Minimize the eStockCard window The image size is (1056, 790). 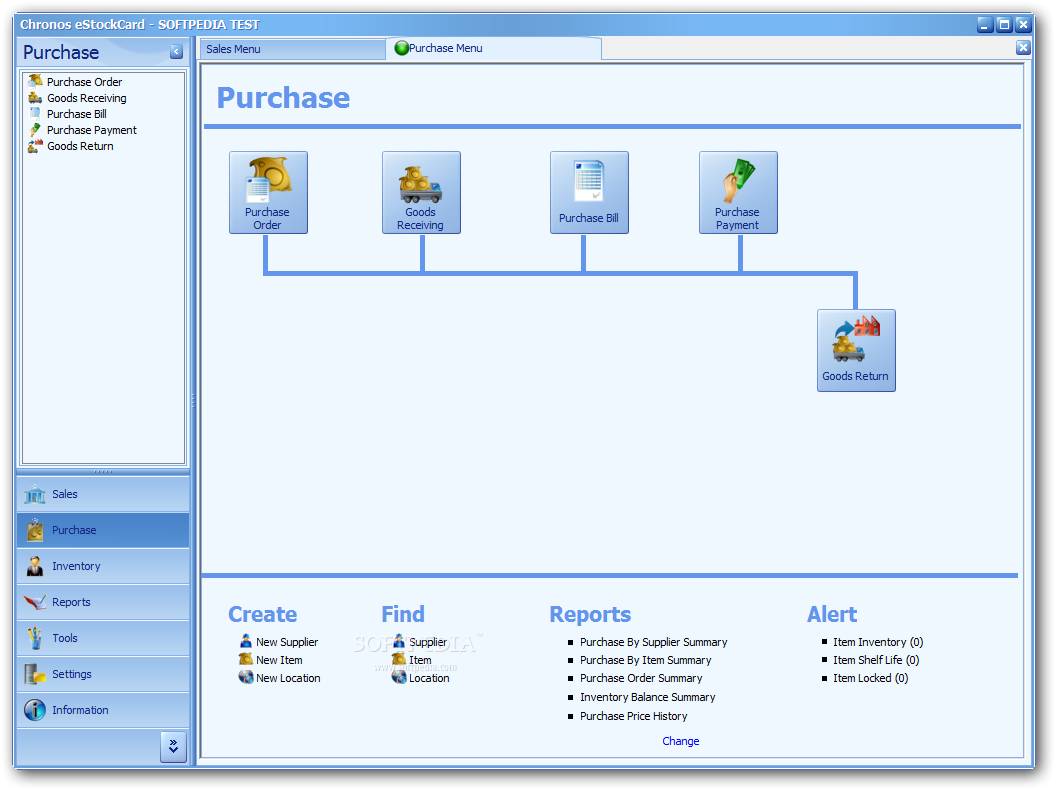[985, 25]
